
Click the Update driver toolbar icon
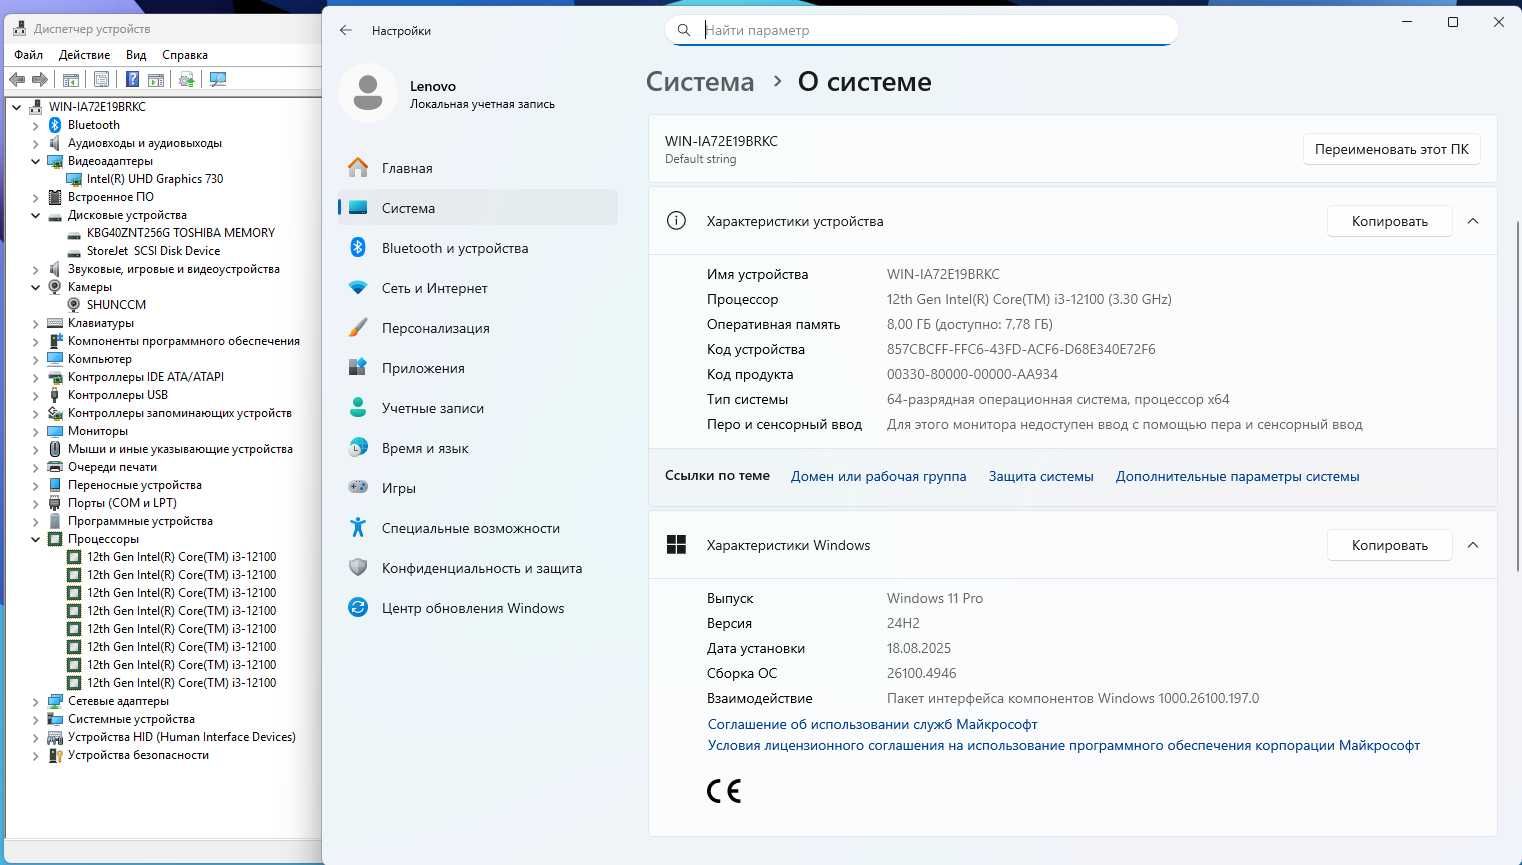(187, 79)
